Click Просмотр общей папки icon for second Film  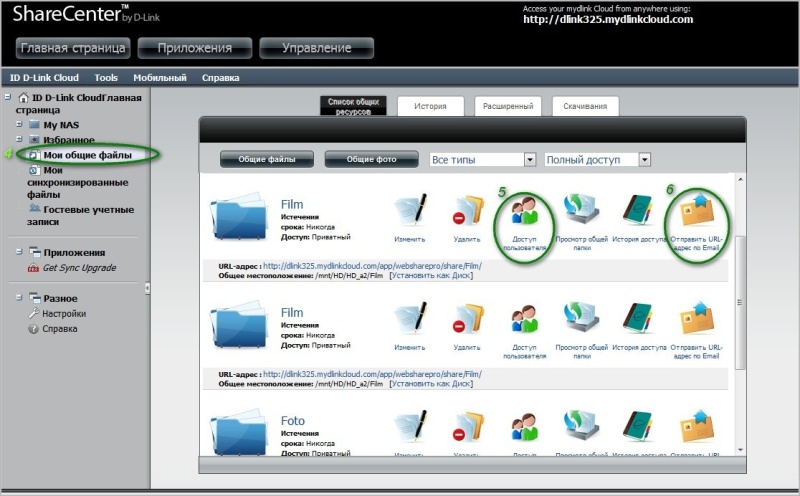click(582, 317)
